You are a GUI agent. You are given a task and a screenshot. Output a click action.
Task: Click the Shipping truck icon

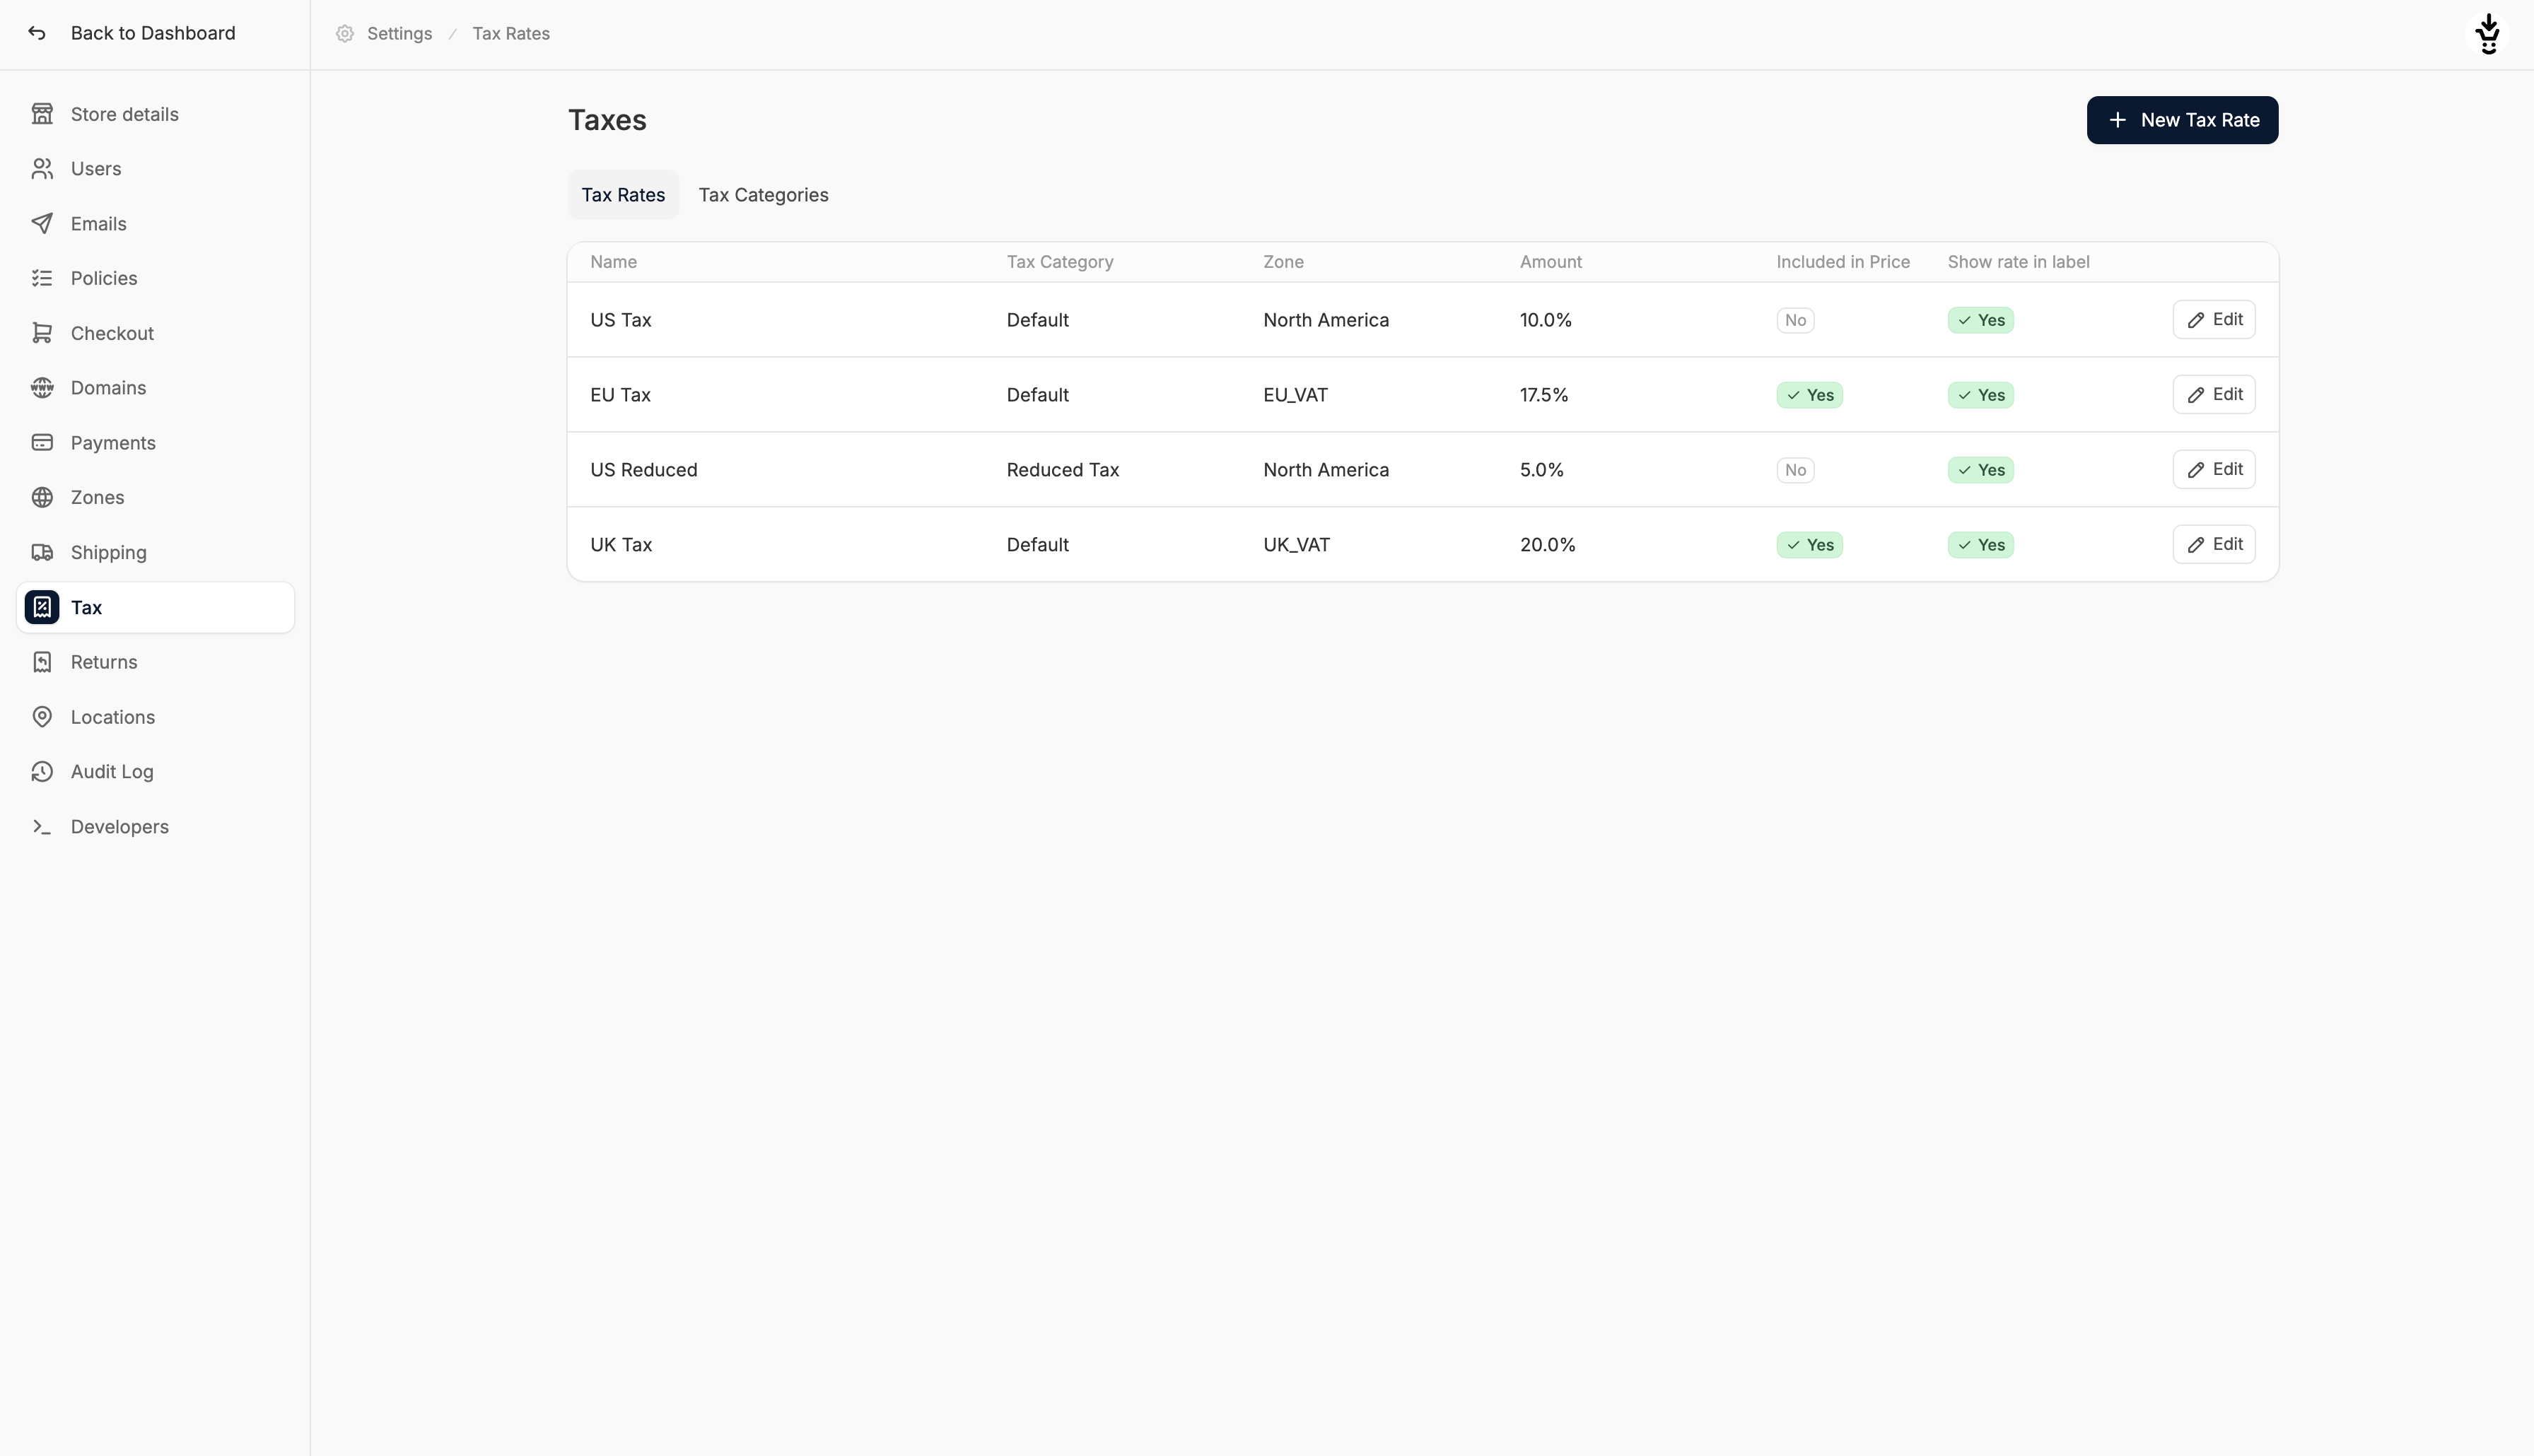click(42, 552)
